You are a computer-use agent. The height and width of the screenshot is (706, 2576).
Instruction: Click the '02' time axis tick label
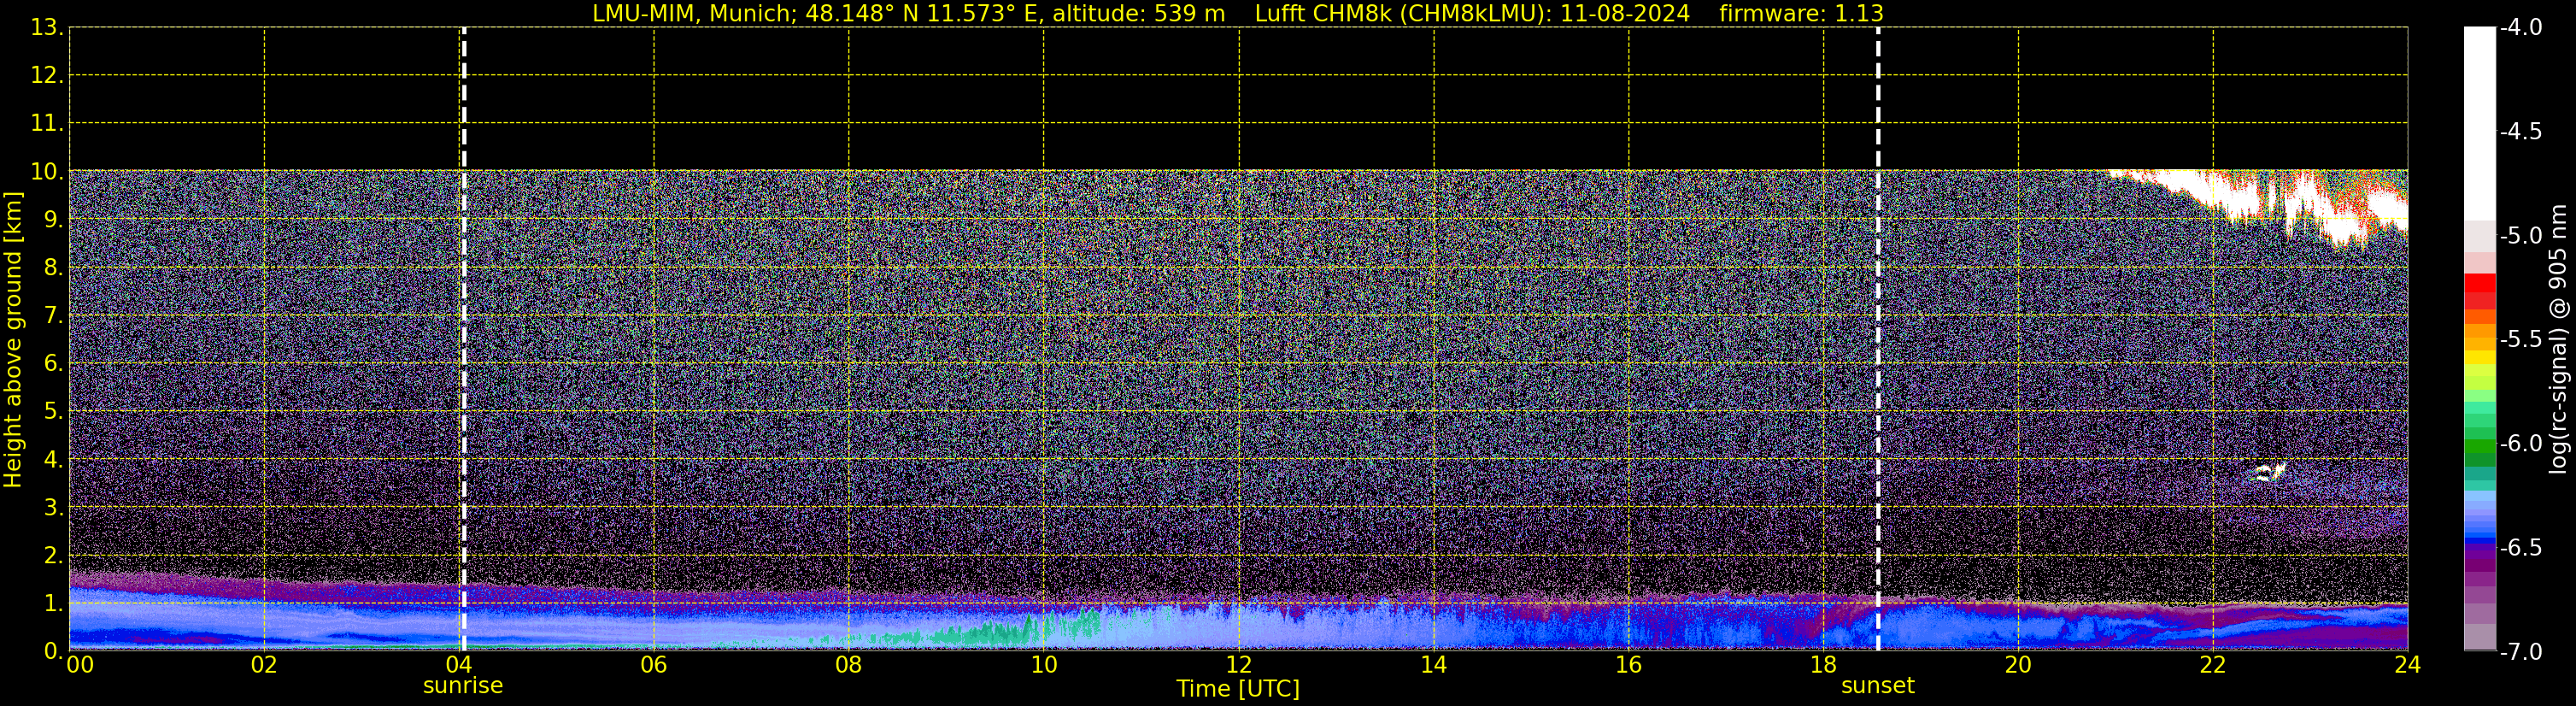(x=264, y=665)
